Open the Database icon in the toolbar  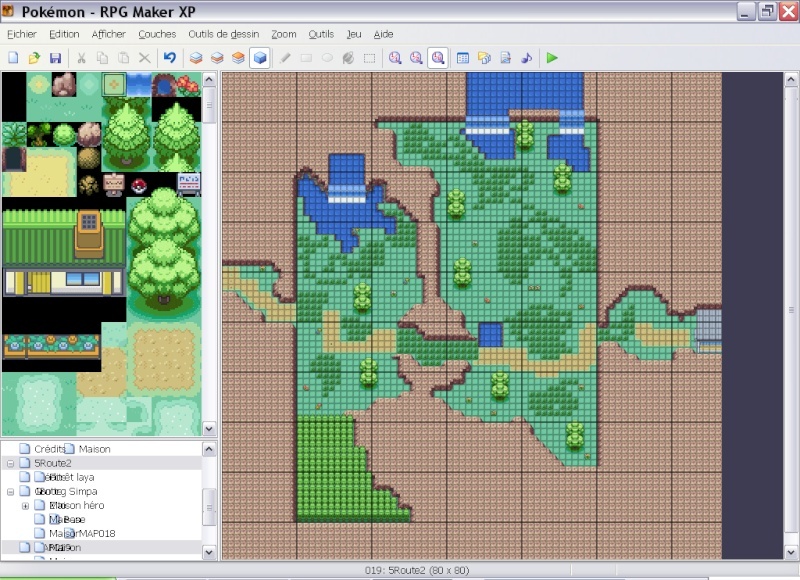pos(463,58)
